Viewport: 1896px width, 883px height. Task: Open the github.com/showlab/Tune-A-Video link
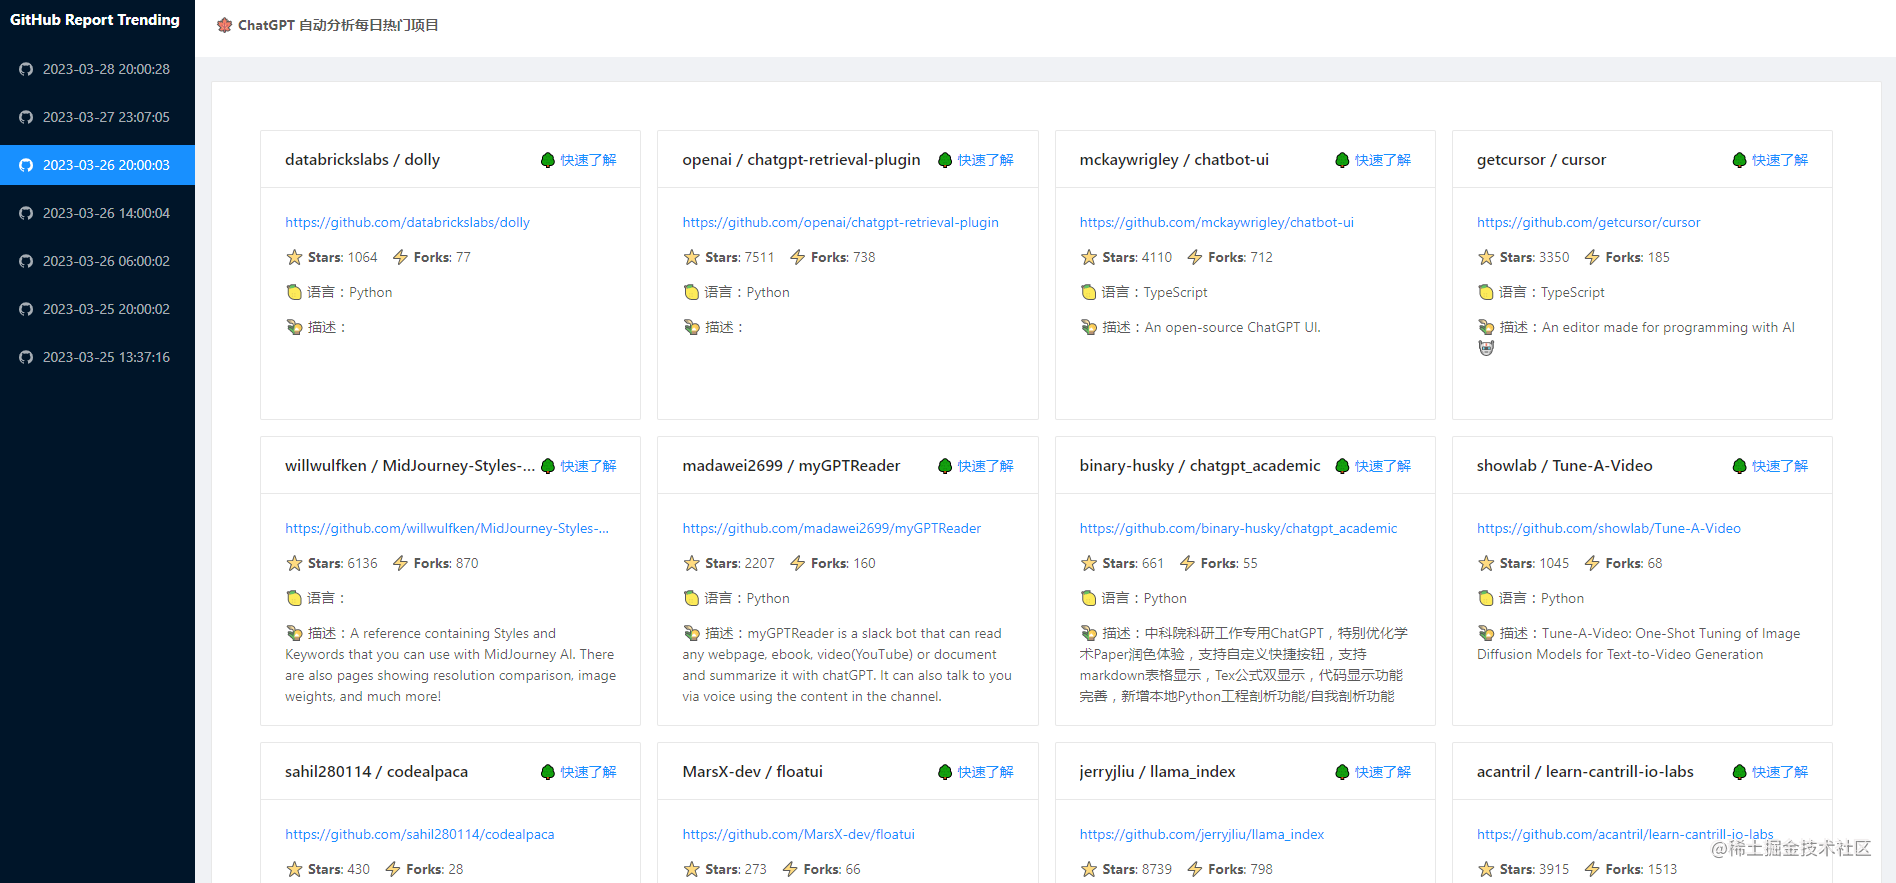(x=1608, y=528)
